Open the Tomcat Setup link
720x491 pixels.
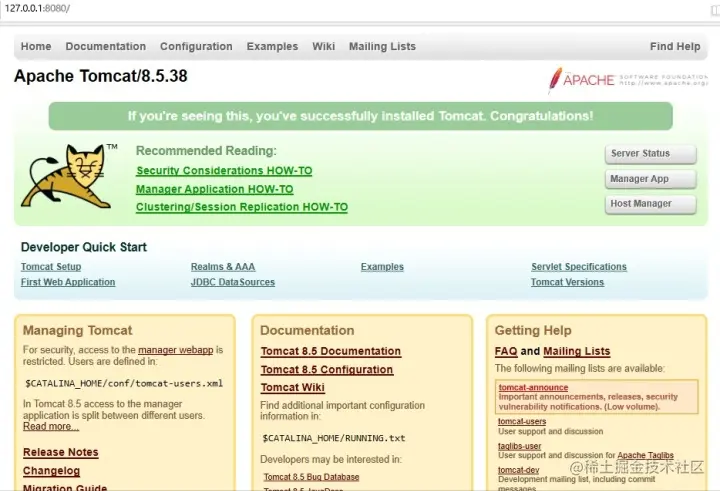[x=51, y=267]
